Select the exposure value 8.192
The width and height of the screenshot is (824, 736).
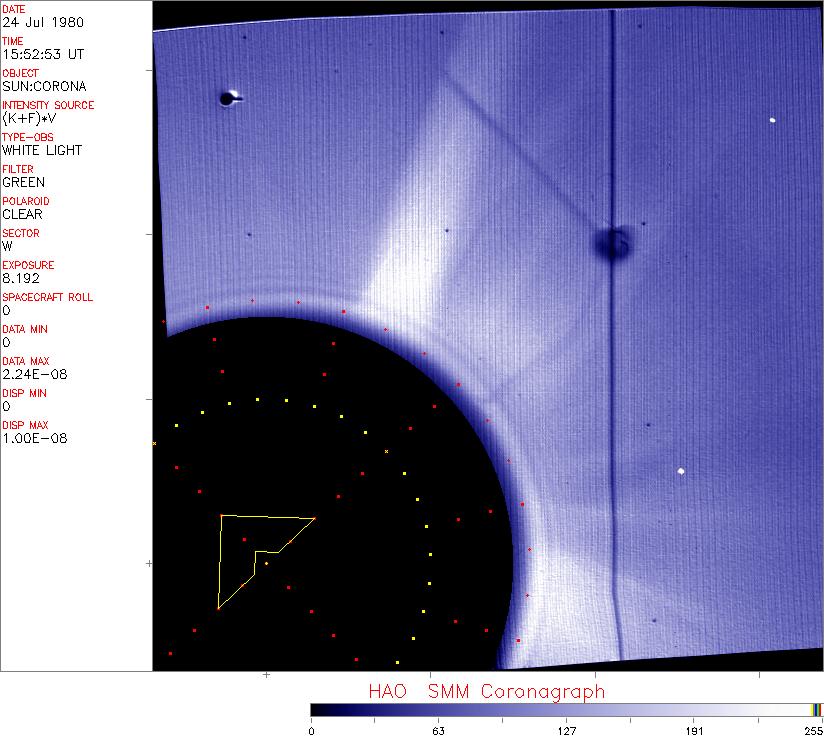pyautogui.click(x=22, y=278)
